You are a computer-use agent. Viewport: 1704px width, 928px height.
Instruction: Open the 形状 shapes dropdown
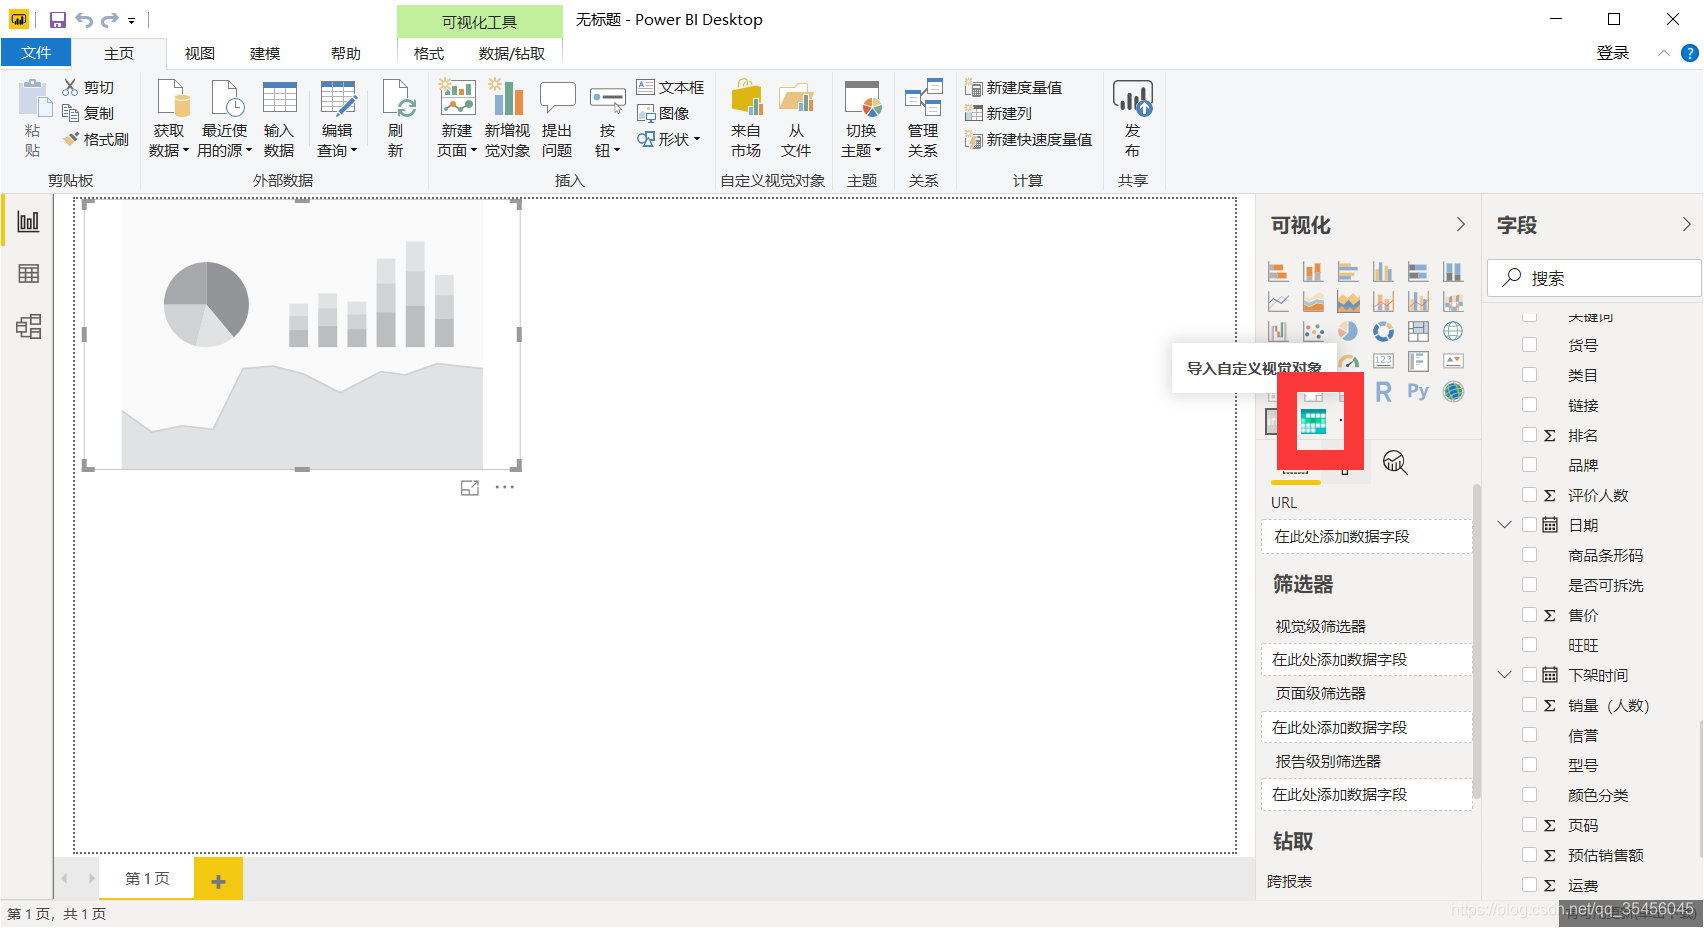[669, 139]
